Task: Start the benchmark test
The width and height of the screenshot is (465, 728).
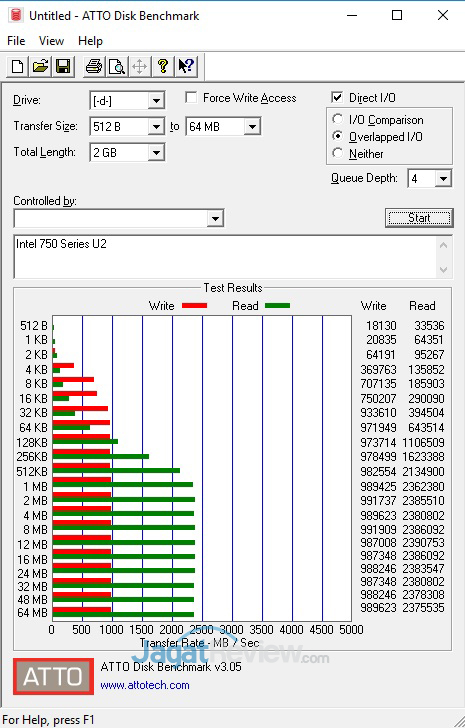Action: tap(419, 218)
